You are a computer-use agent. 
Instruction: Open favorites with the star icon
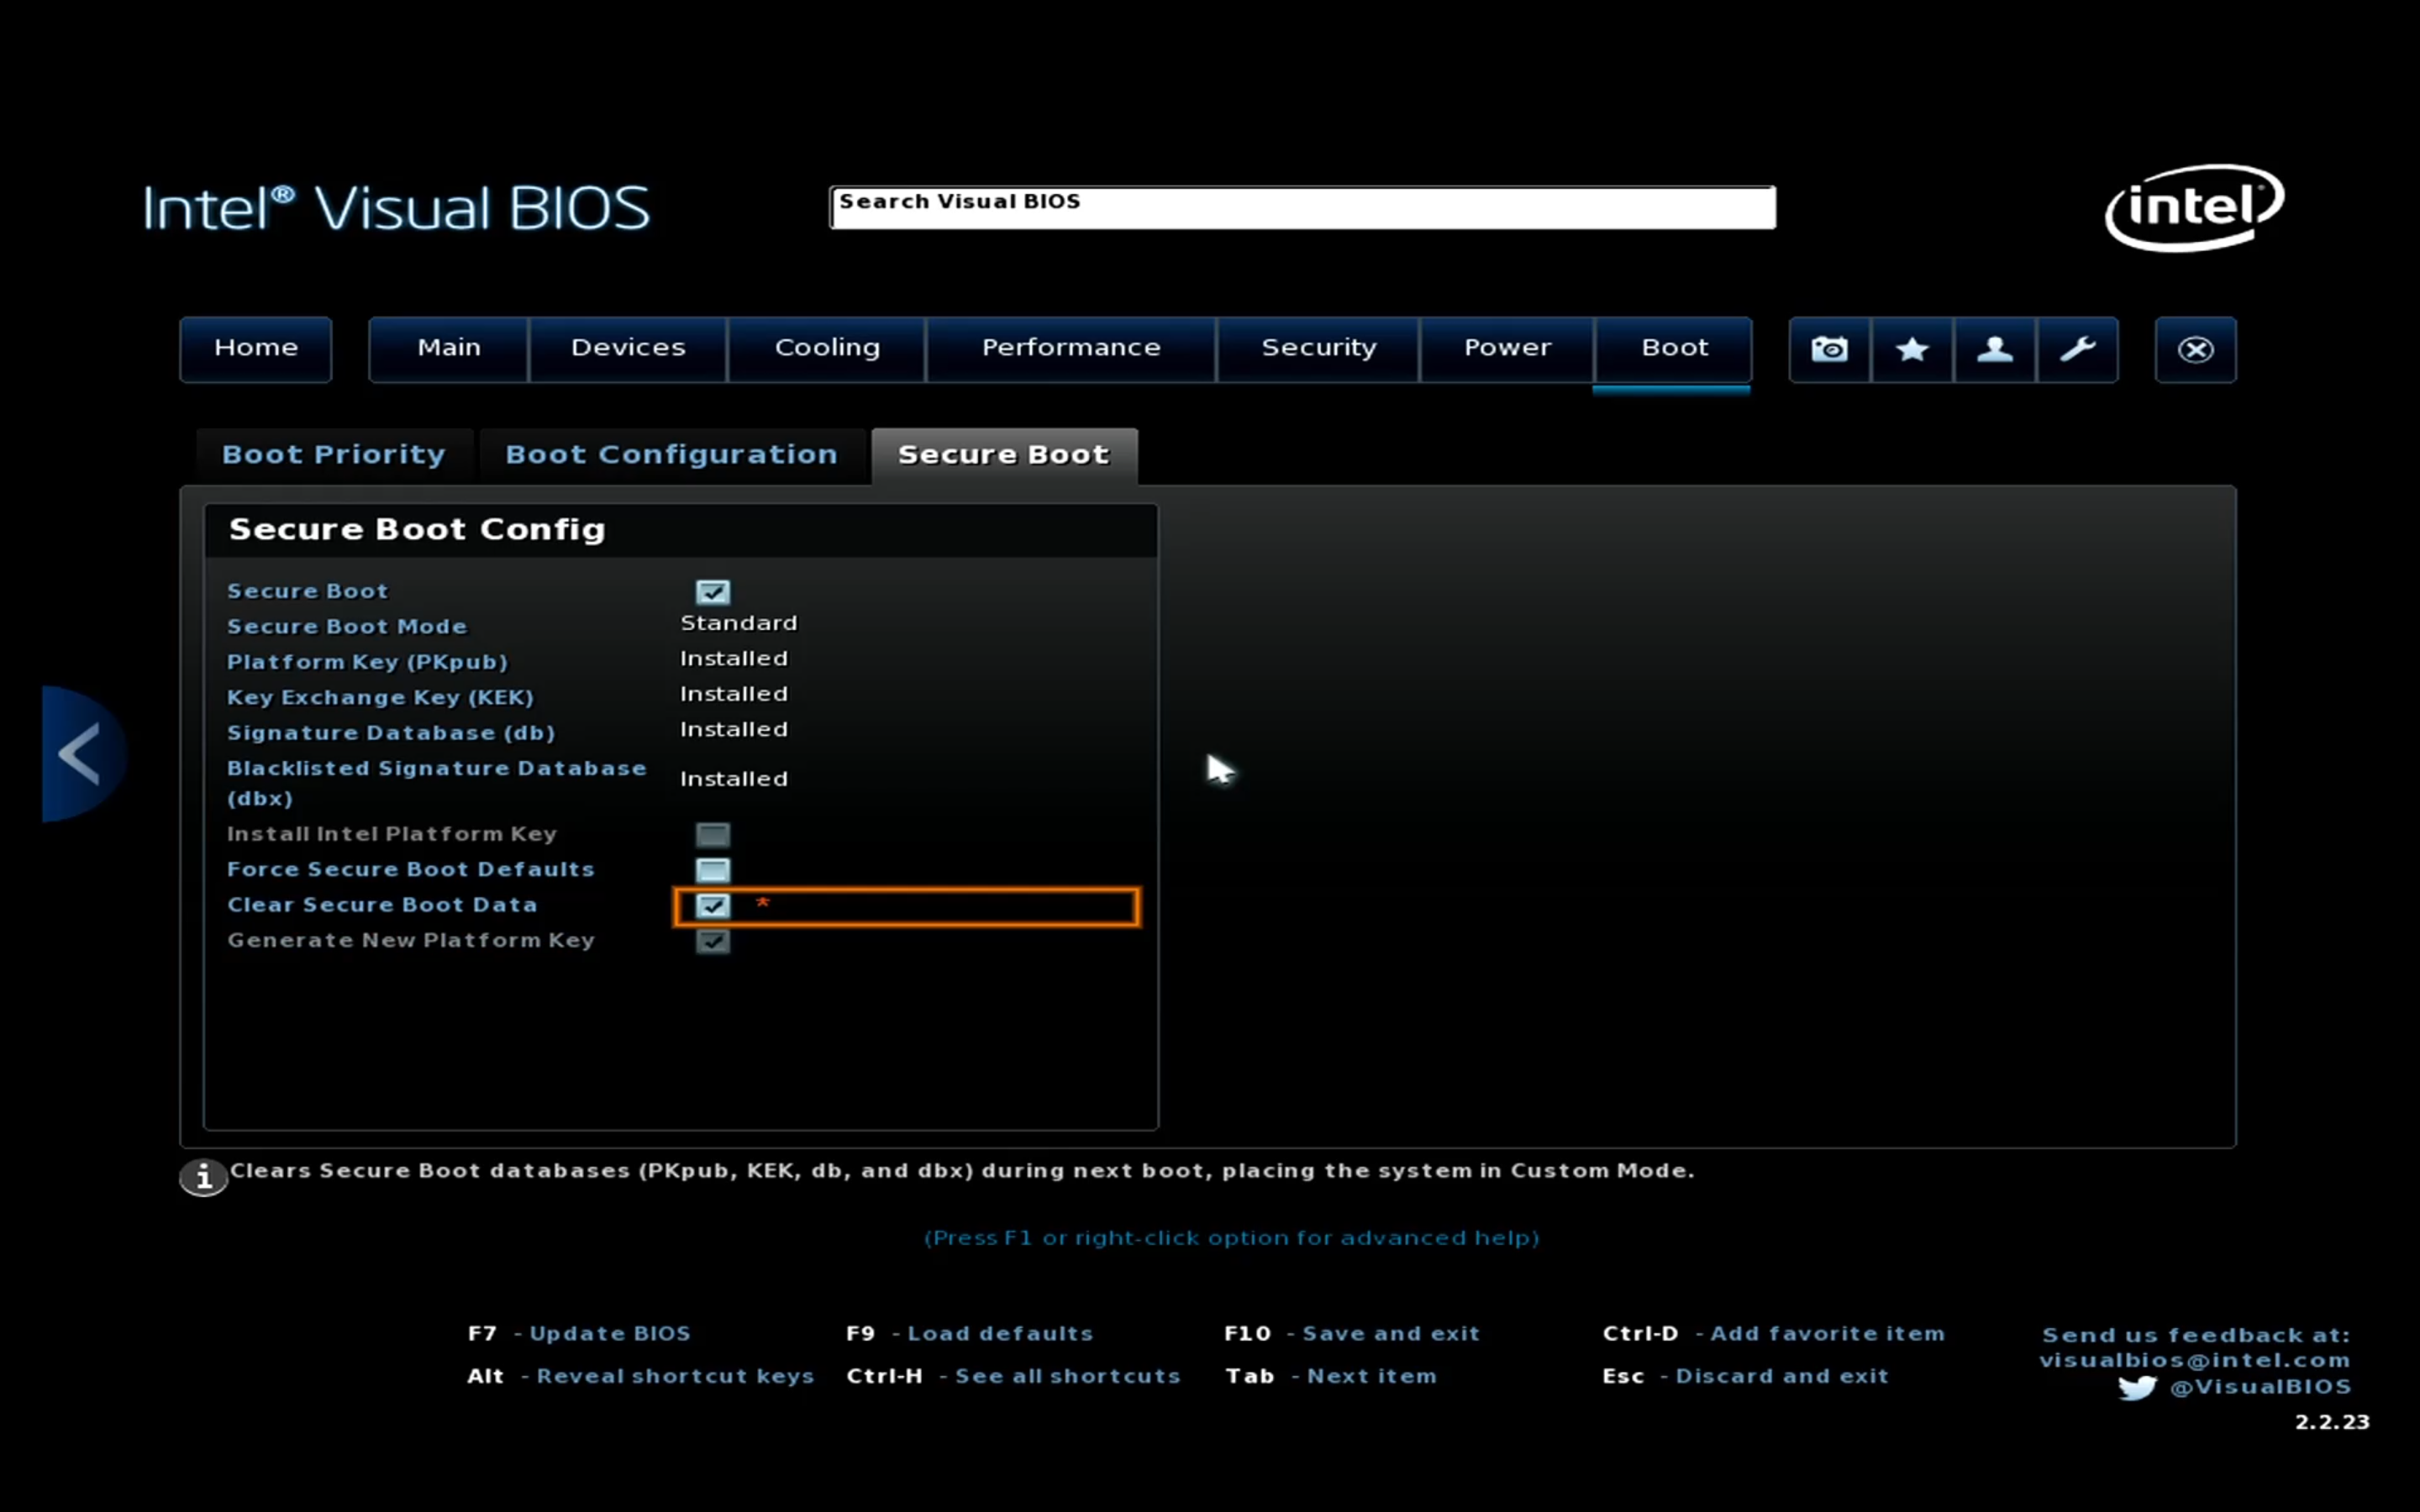pyautogui.click(x=1912, y=349)
